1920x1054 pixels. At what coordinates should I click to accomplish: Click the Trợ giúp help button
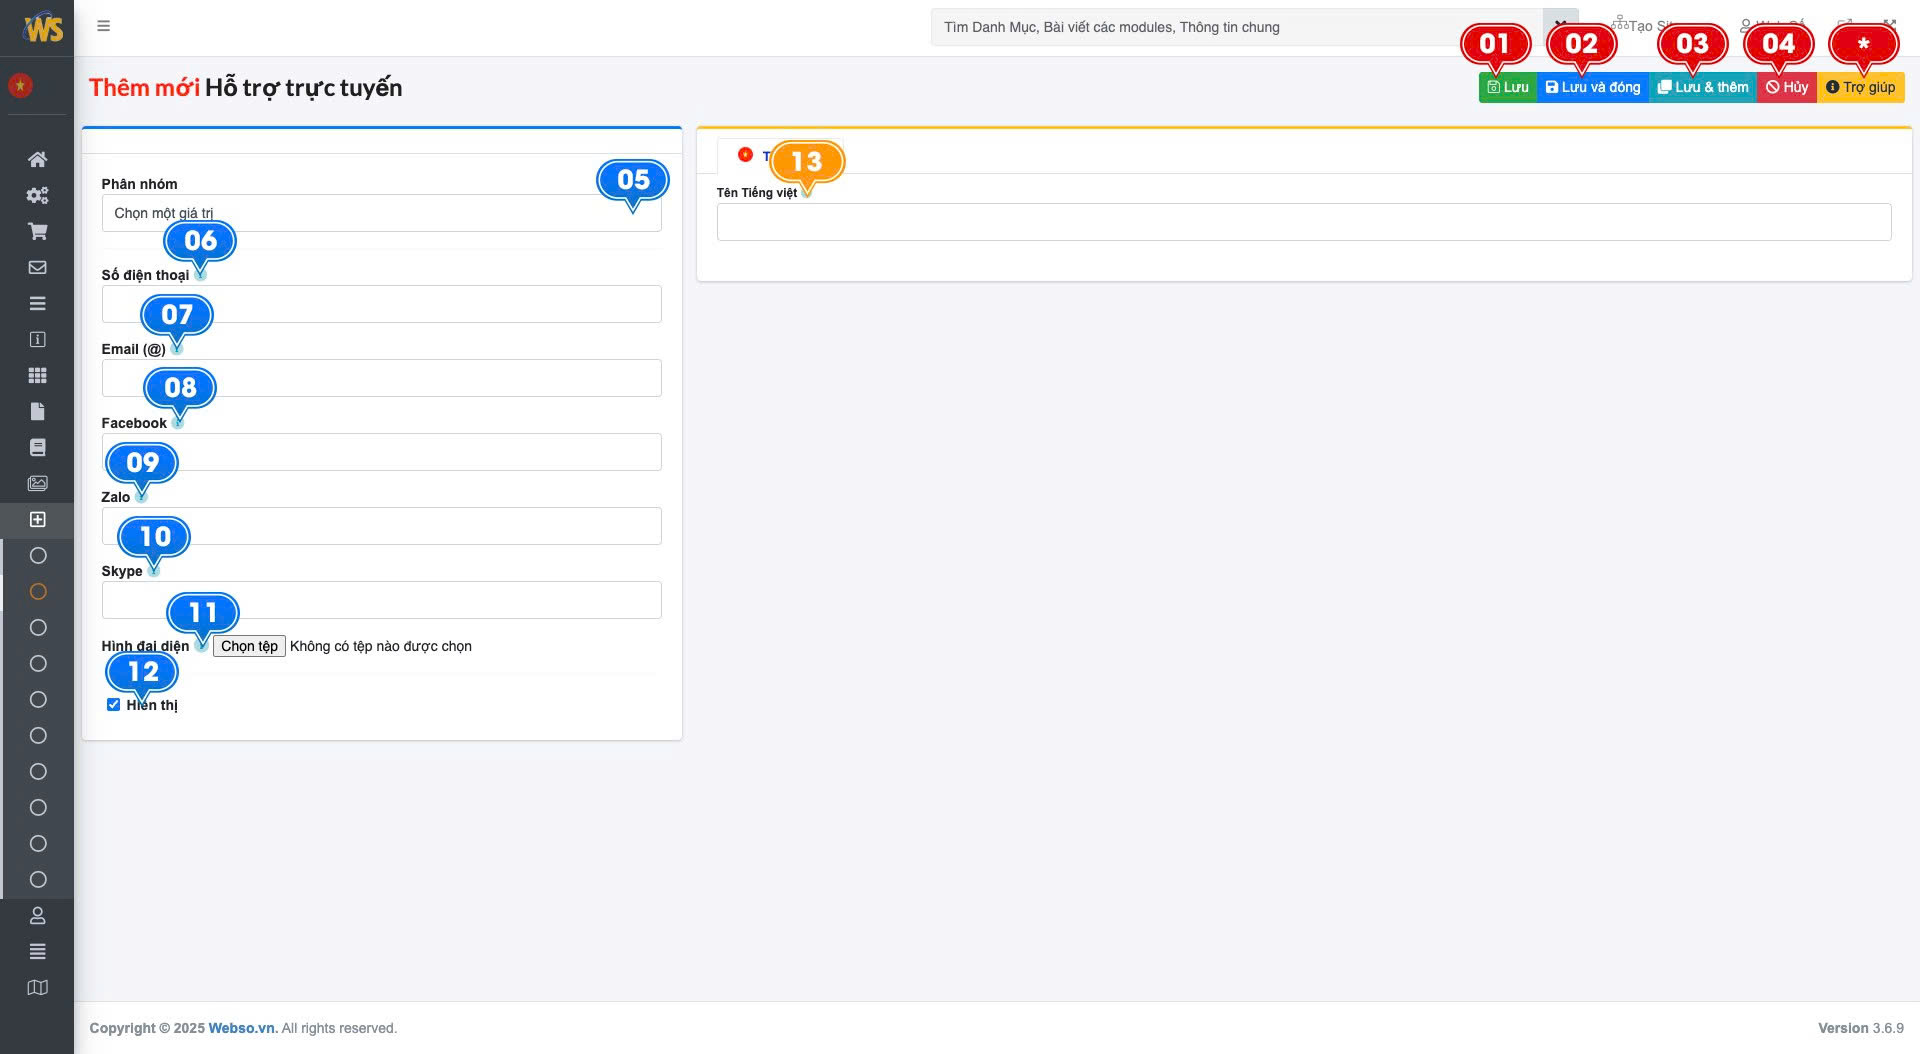coord(1860,87)
